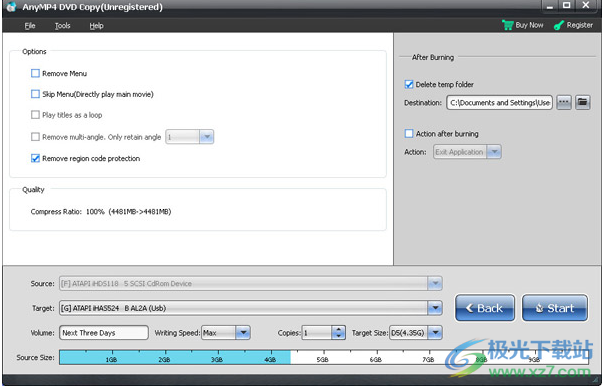Maximize the AnyMP4 window

pos(566,6)
